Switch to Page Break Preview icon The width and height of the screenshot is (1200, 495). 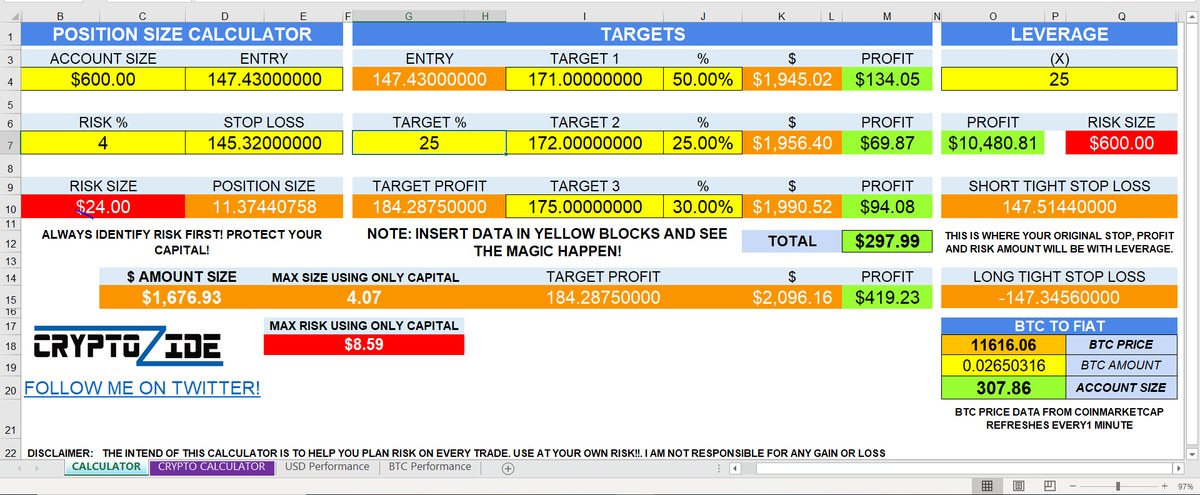(1050, 485)
